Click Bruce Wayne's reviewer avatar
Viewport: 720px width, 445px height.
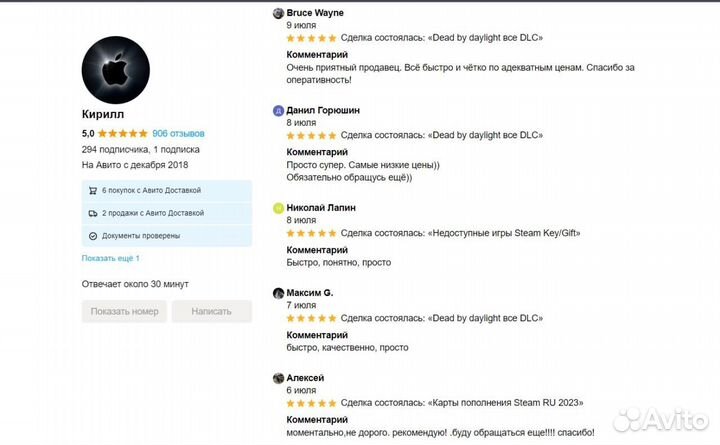point(277,13)
